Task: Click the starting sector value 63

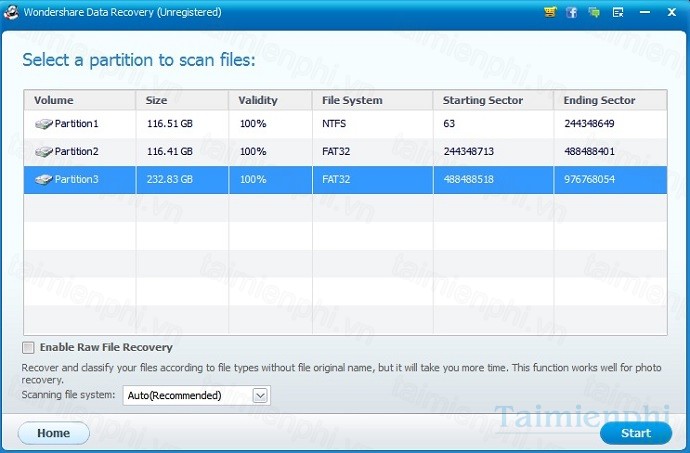Action: point(449,124)
